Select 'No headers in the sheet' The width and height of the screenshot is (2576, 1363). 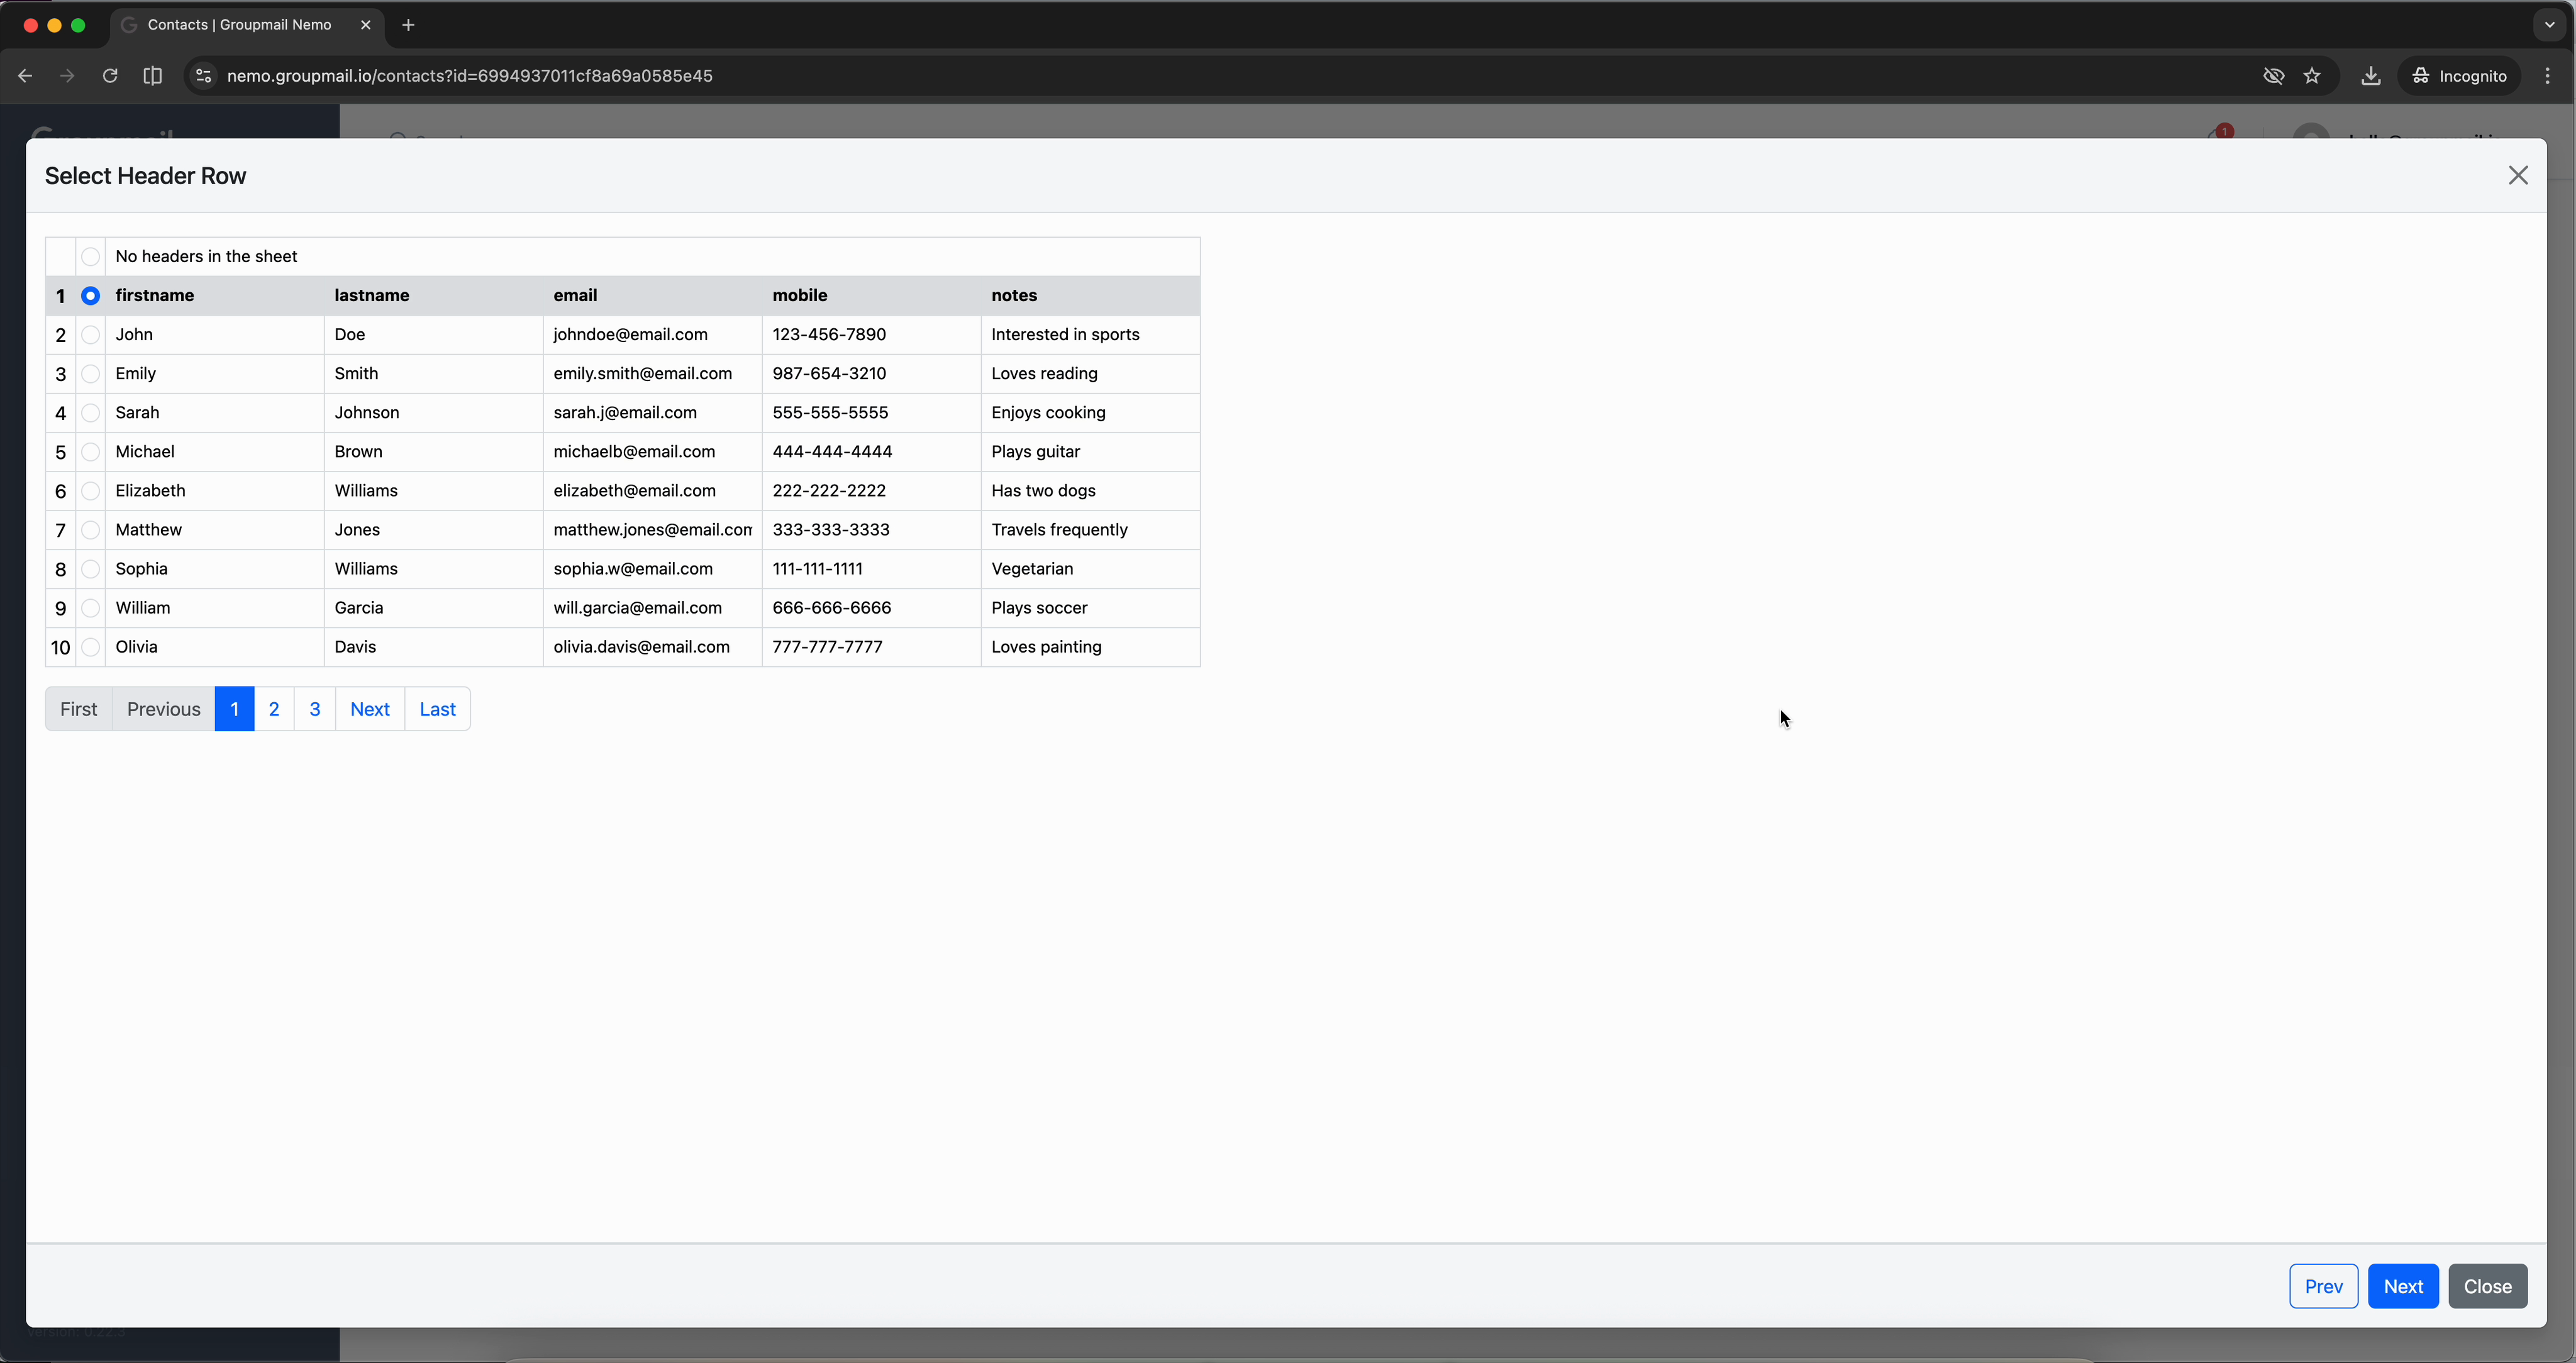(x=91, y=256)
